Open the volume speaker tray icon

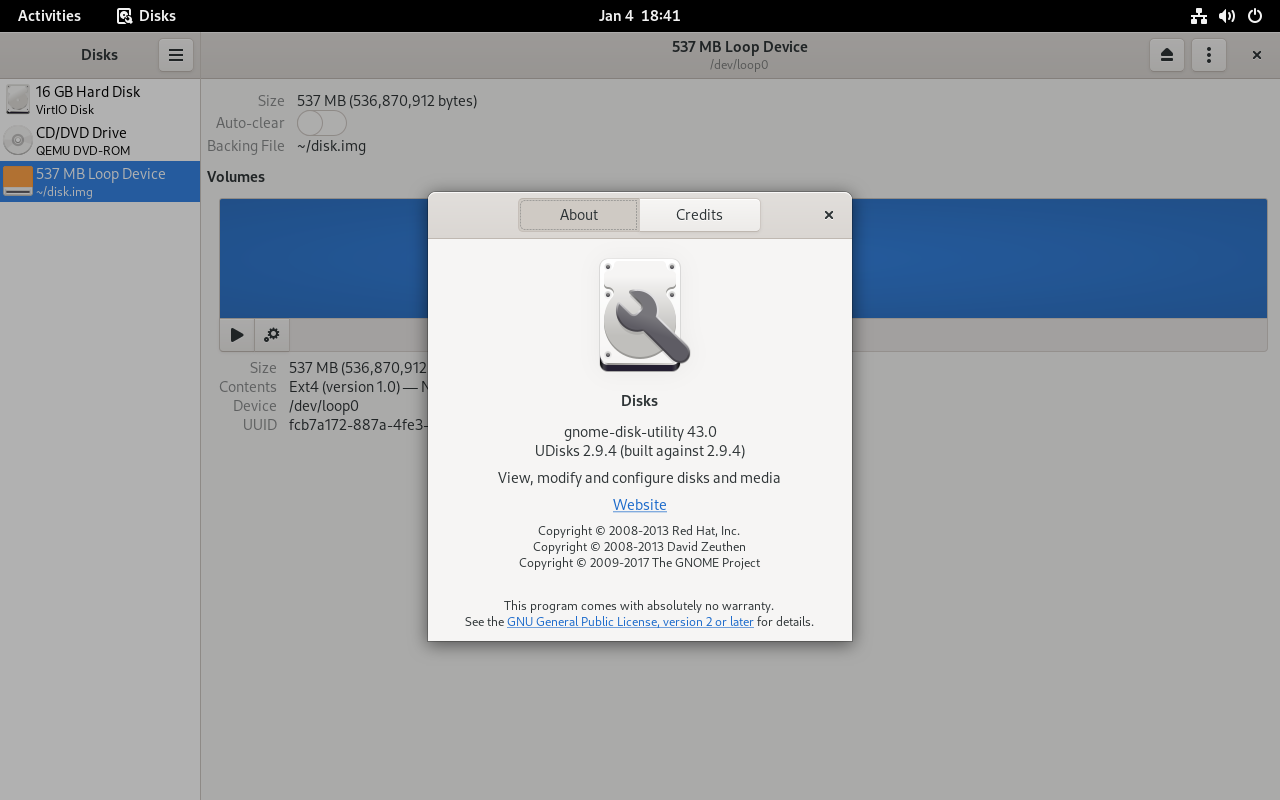click(1227, 16)
